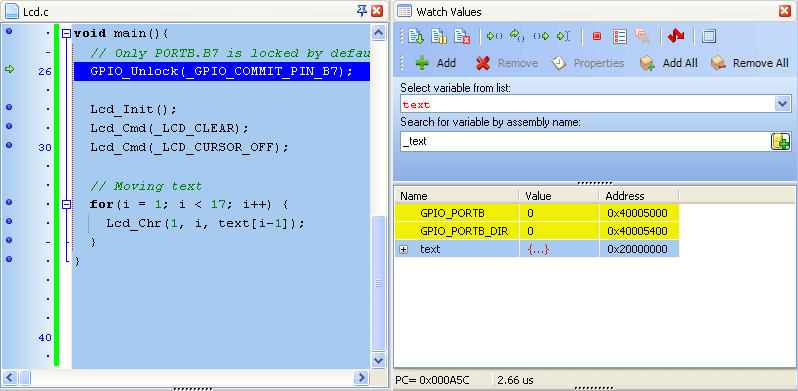This screenshot has width=798, height=391.
Task: Toggle breakpoint on the Lcd_Init() line
Action: click(x=9, y=107)
